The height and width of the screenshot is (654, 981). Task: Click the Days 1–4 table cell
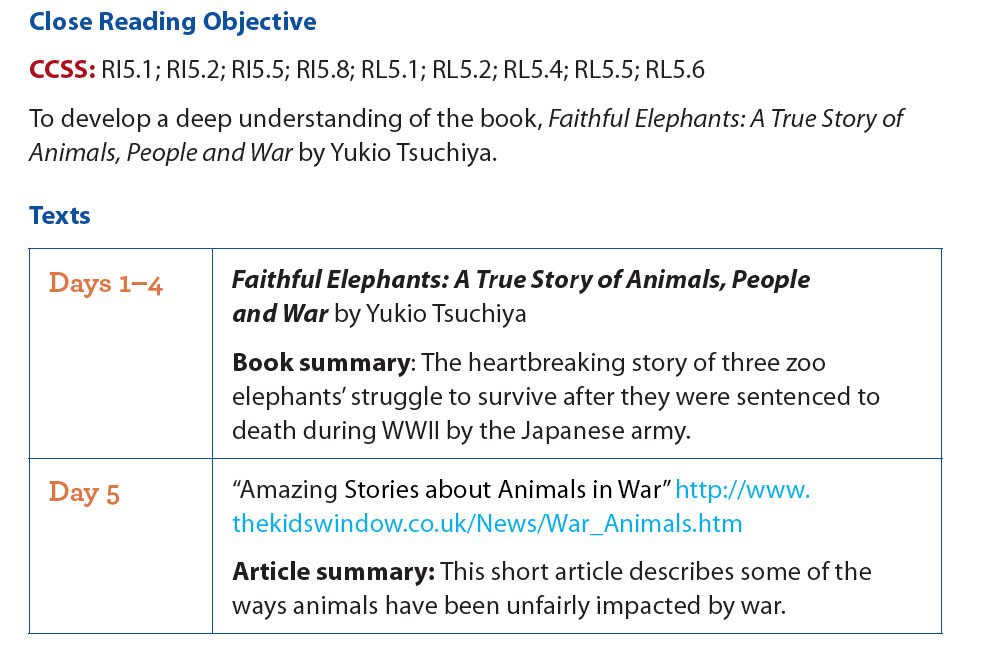[121, 354]
